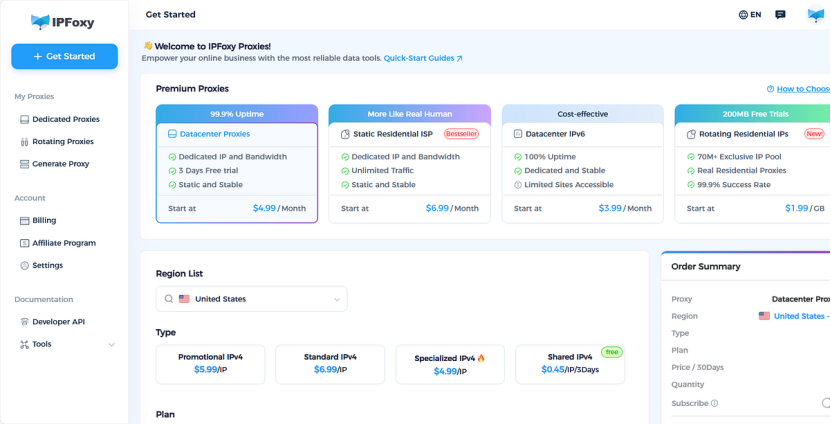Screen dimensions: 831x424
Task: Click the Get Started button
Action: (64, 57)
